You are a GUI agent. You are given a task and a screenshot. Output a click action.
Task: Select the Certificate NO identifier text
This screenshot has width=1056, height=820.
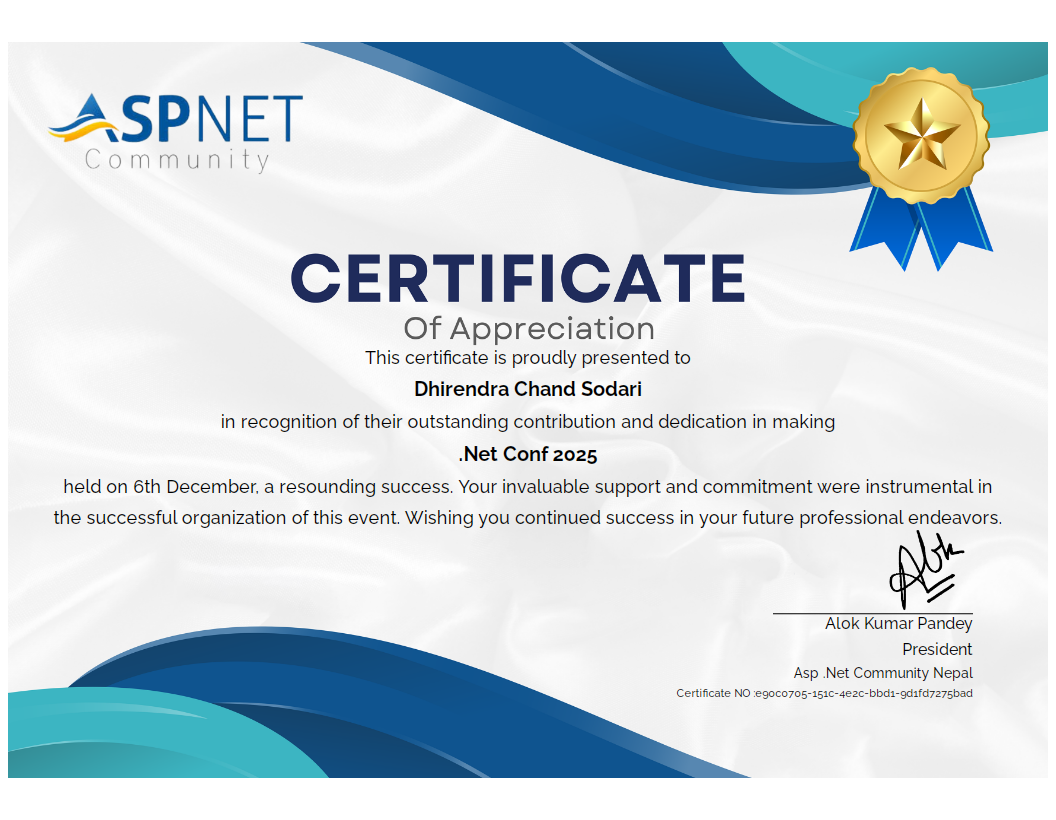click(x=824, y=693)
